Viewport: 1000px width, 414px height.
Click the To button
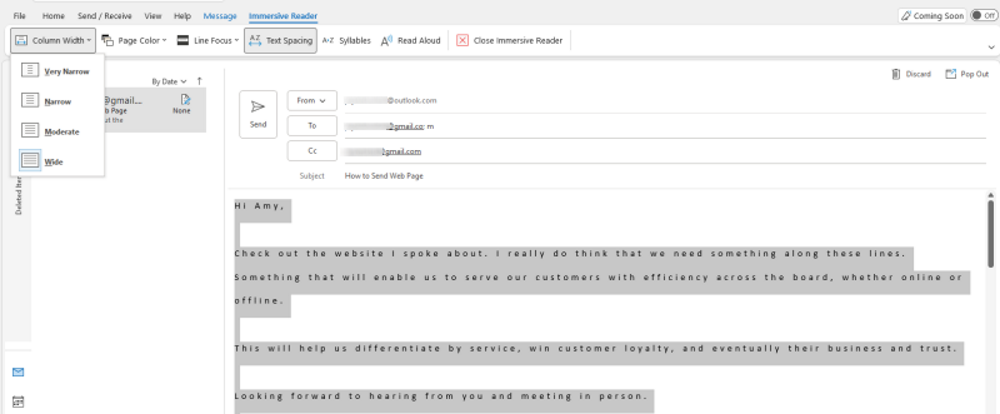point(312,126)
